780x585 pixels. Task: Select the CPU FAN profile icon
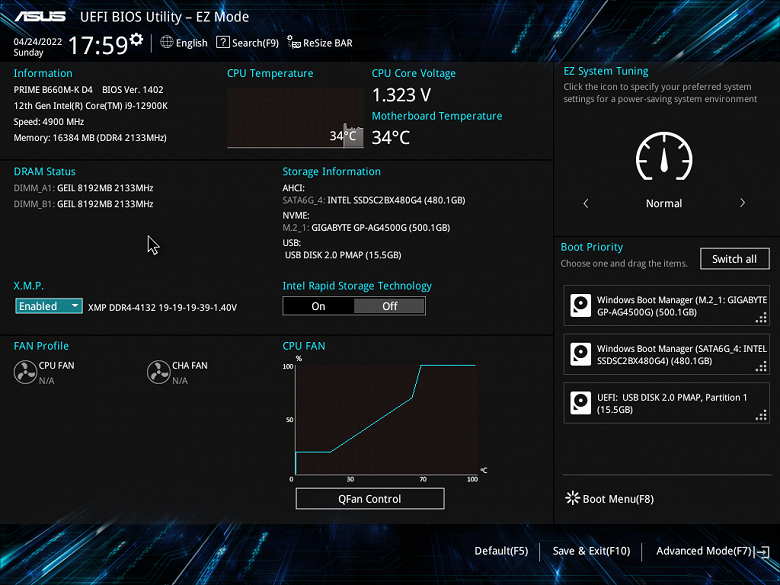point(25,372)
